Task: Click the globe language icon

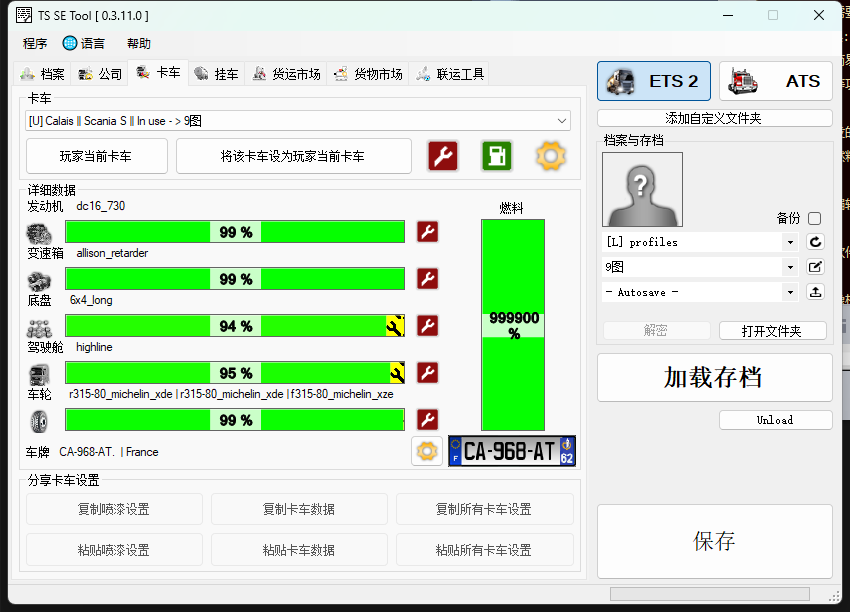Action: [70, 43]
